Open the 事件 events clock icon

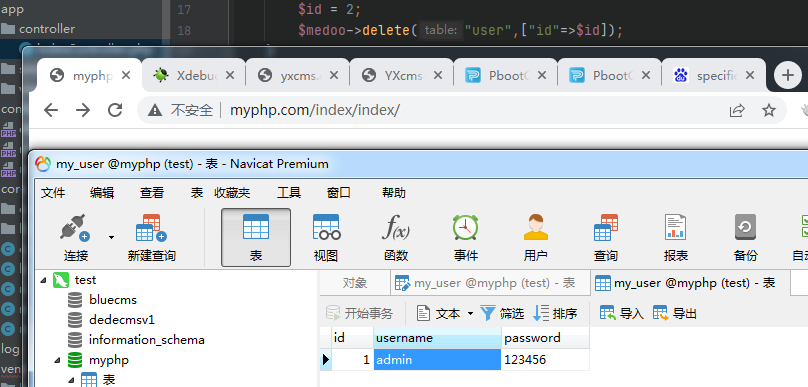pos(466,228)
